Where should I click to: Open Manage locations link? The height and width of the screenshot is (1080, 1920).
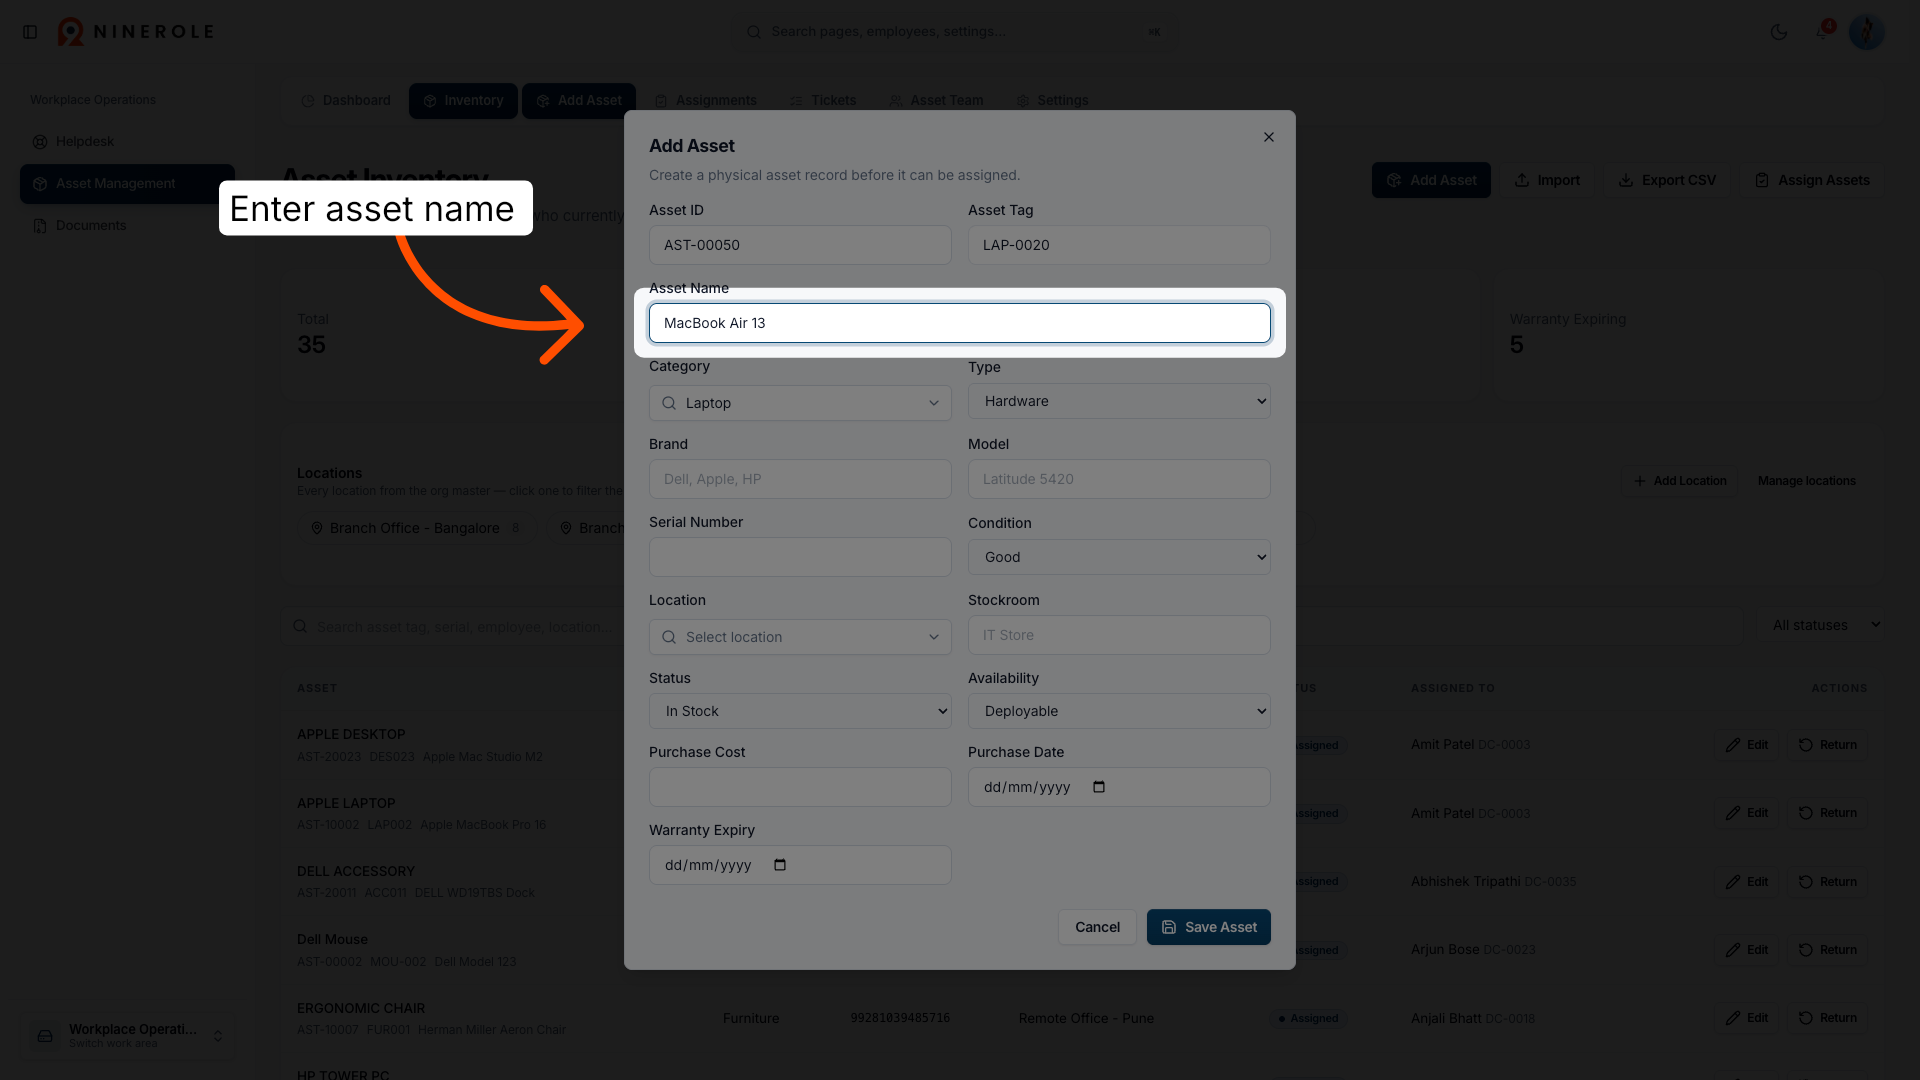coord(1806,481)
